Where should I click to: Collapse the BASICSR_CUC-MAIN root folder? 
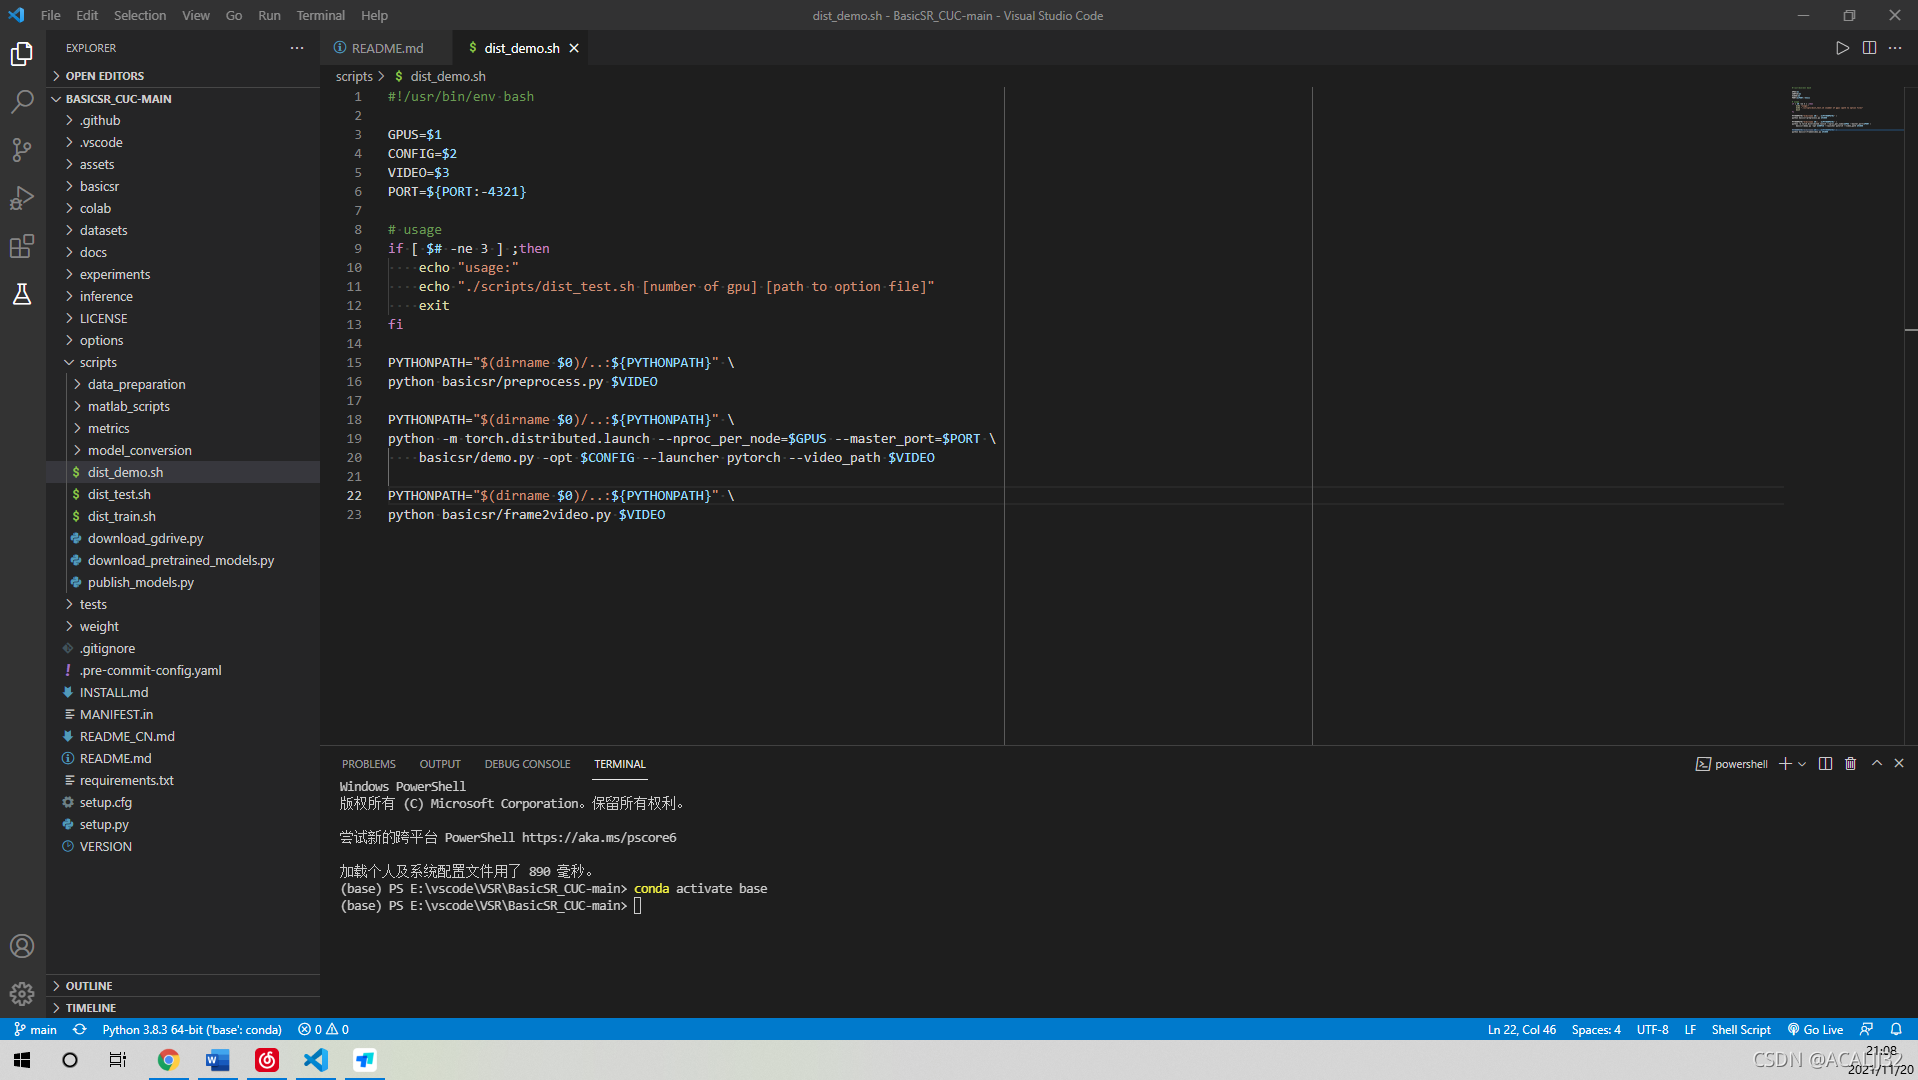click(183, 99)
